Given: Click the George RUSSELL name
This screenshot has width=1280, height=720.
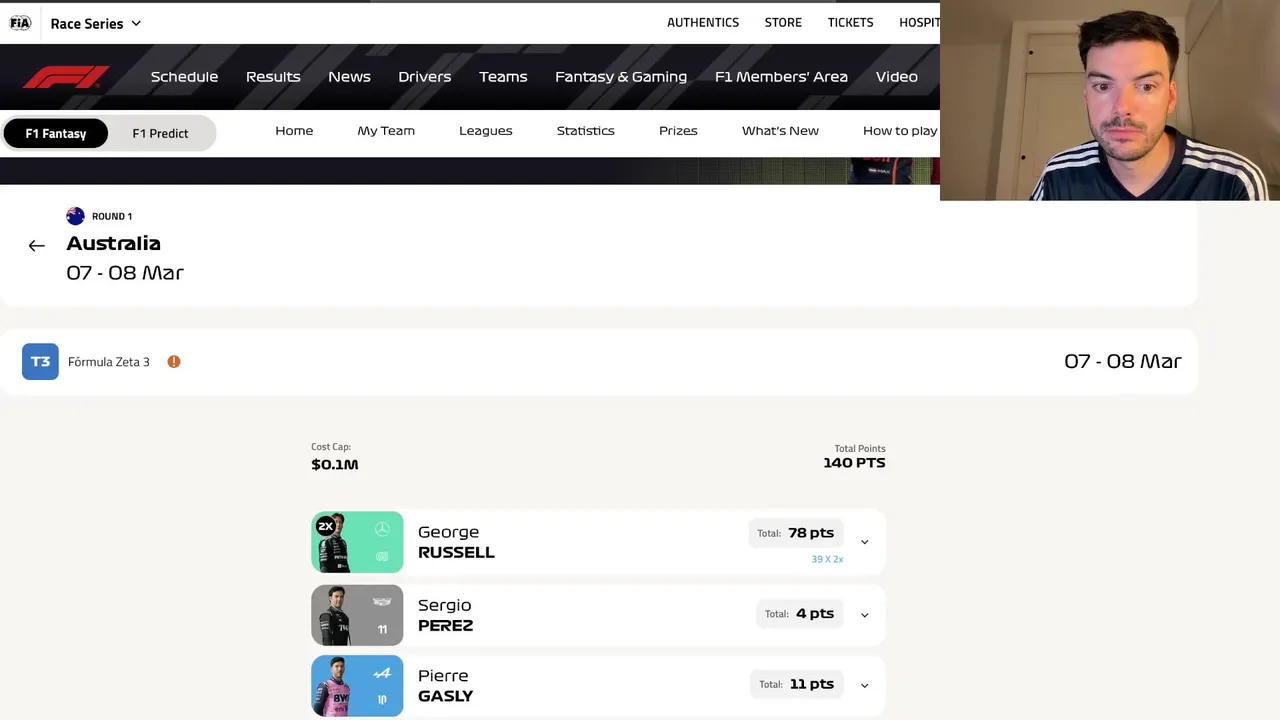Looking at the screenshot, I should pos(456,542).
